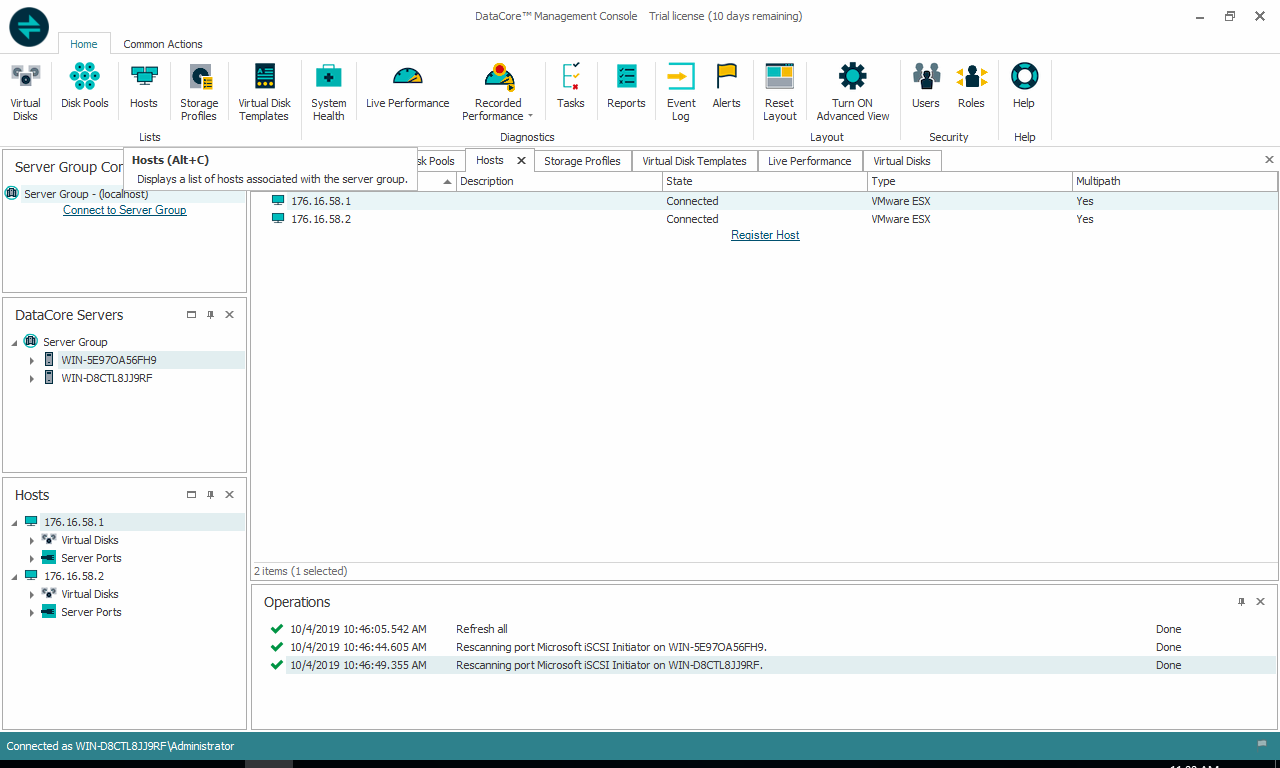Open Users security settings

pyautogui.click(x=926, y=86)
